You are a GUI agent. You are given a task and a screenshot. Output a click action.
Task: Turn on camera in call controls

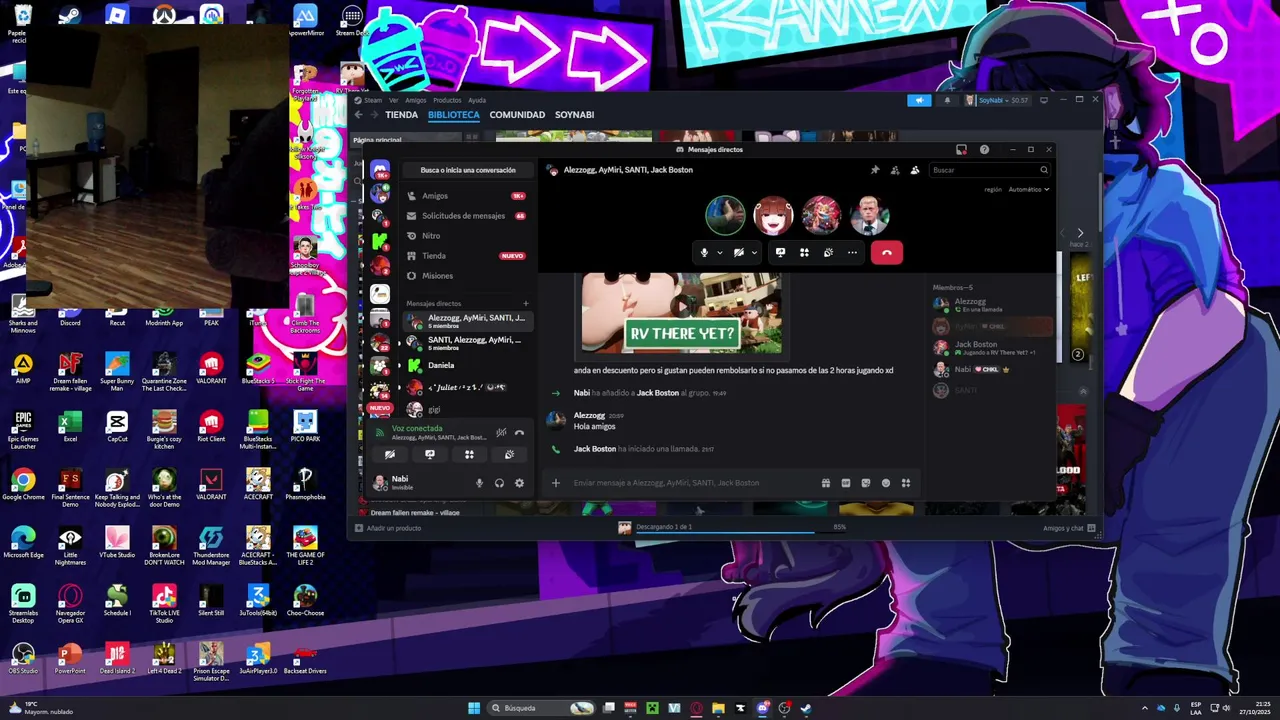tap(739, 253)
